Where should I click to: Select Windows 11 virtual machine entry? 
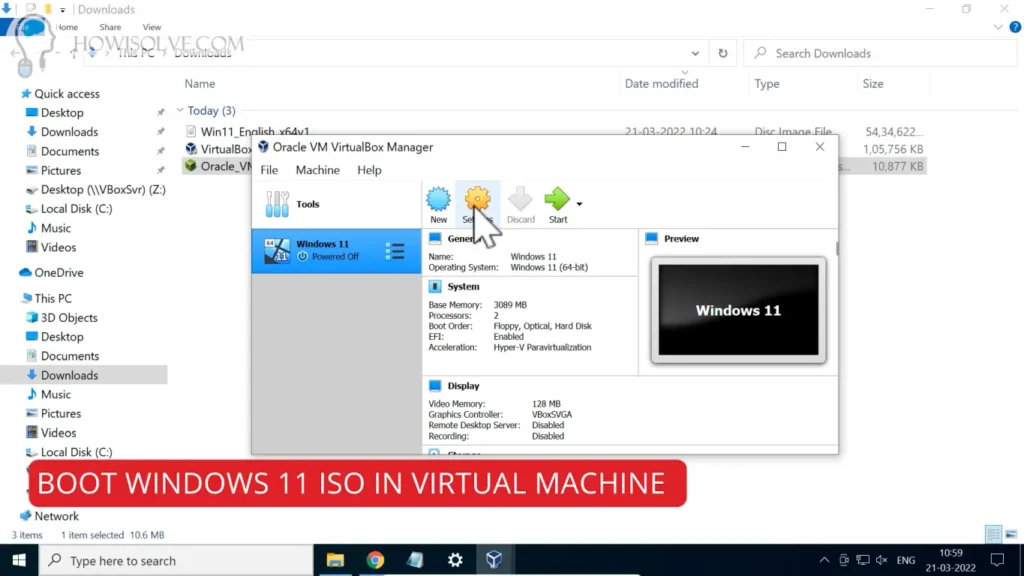point(336,251)
